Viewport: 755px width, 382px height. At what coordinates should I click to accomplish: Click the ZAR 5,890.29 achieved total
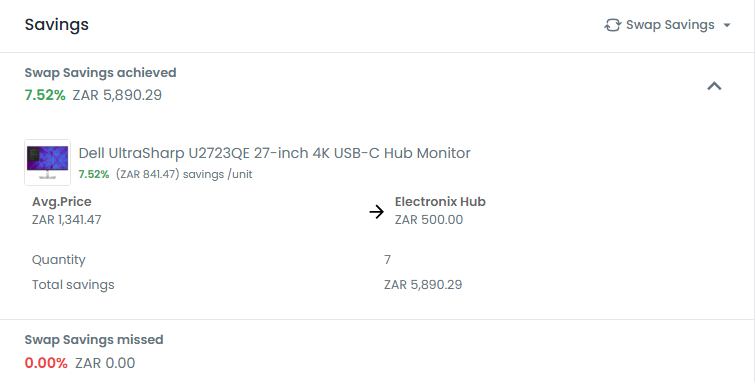(x=117, y=95)
